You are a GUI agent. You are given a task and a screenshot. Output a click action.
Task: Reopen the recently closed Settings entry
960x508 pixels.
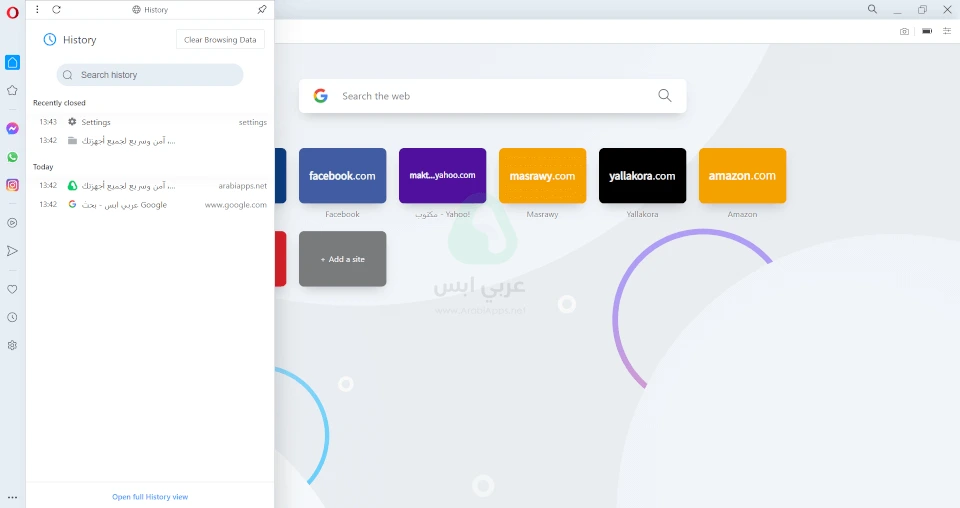(150, 122)
